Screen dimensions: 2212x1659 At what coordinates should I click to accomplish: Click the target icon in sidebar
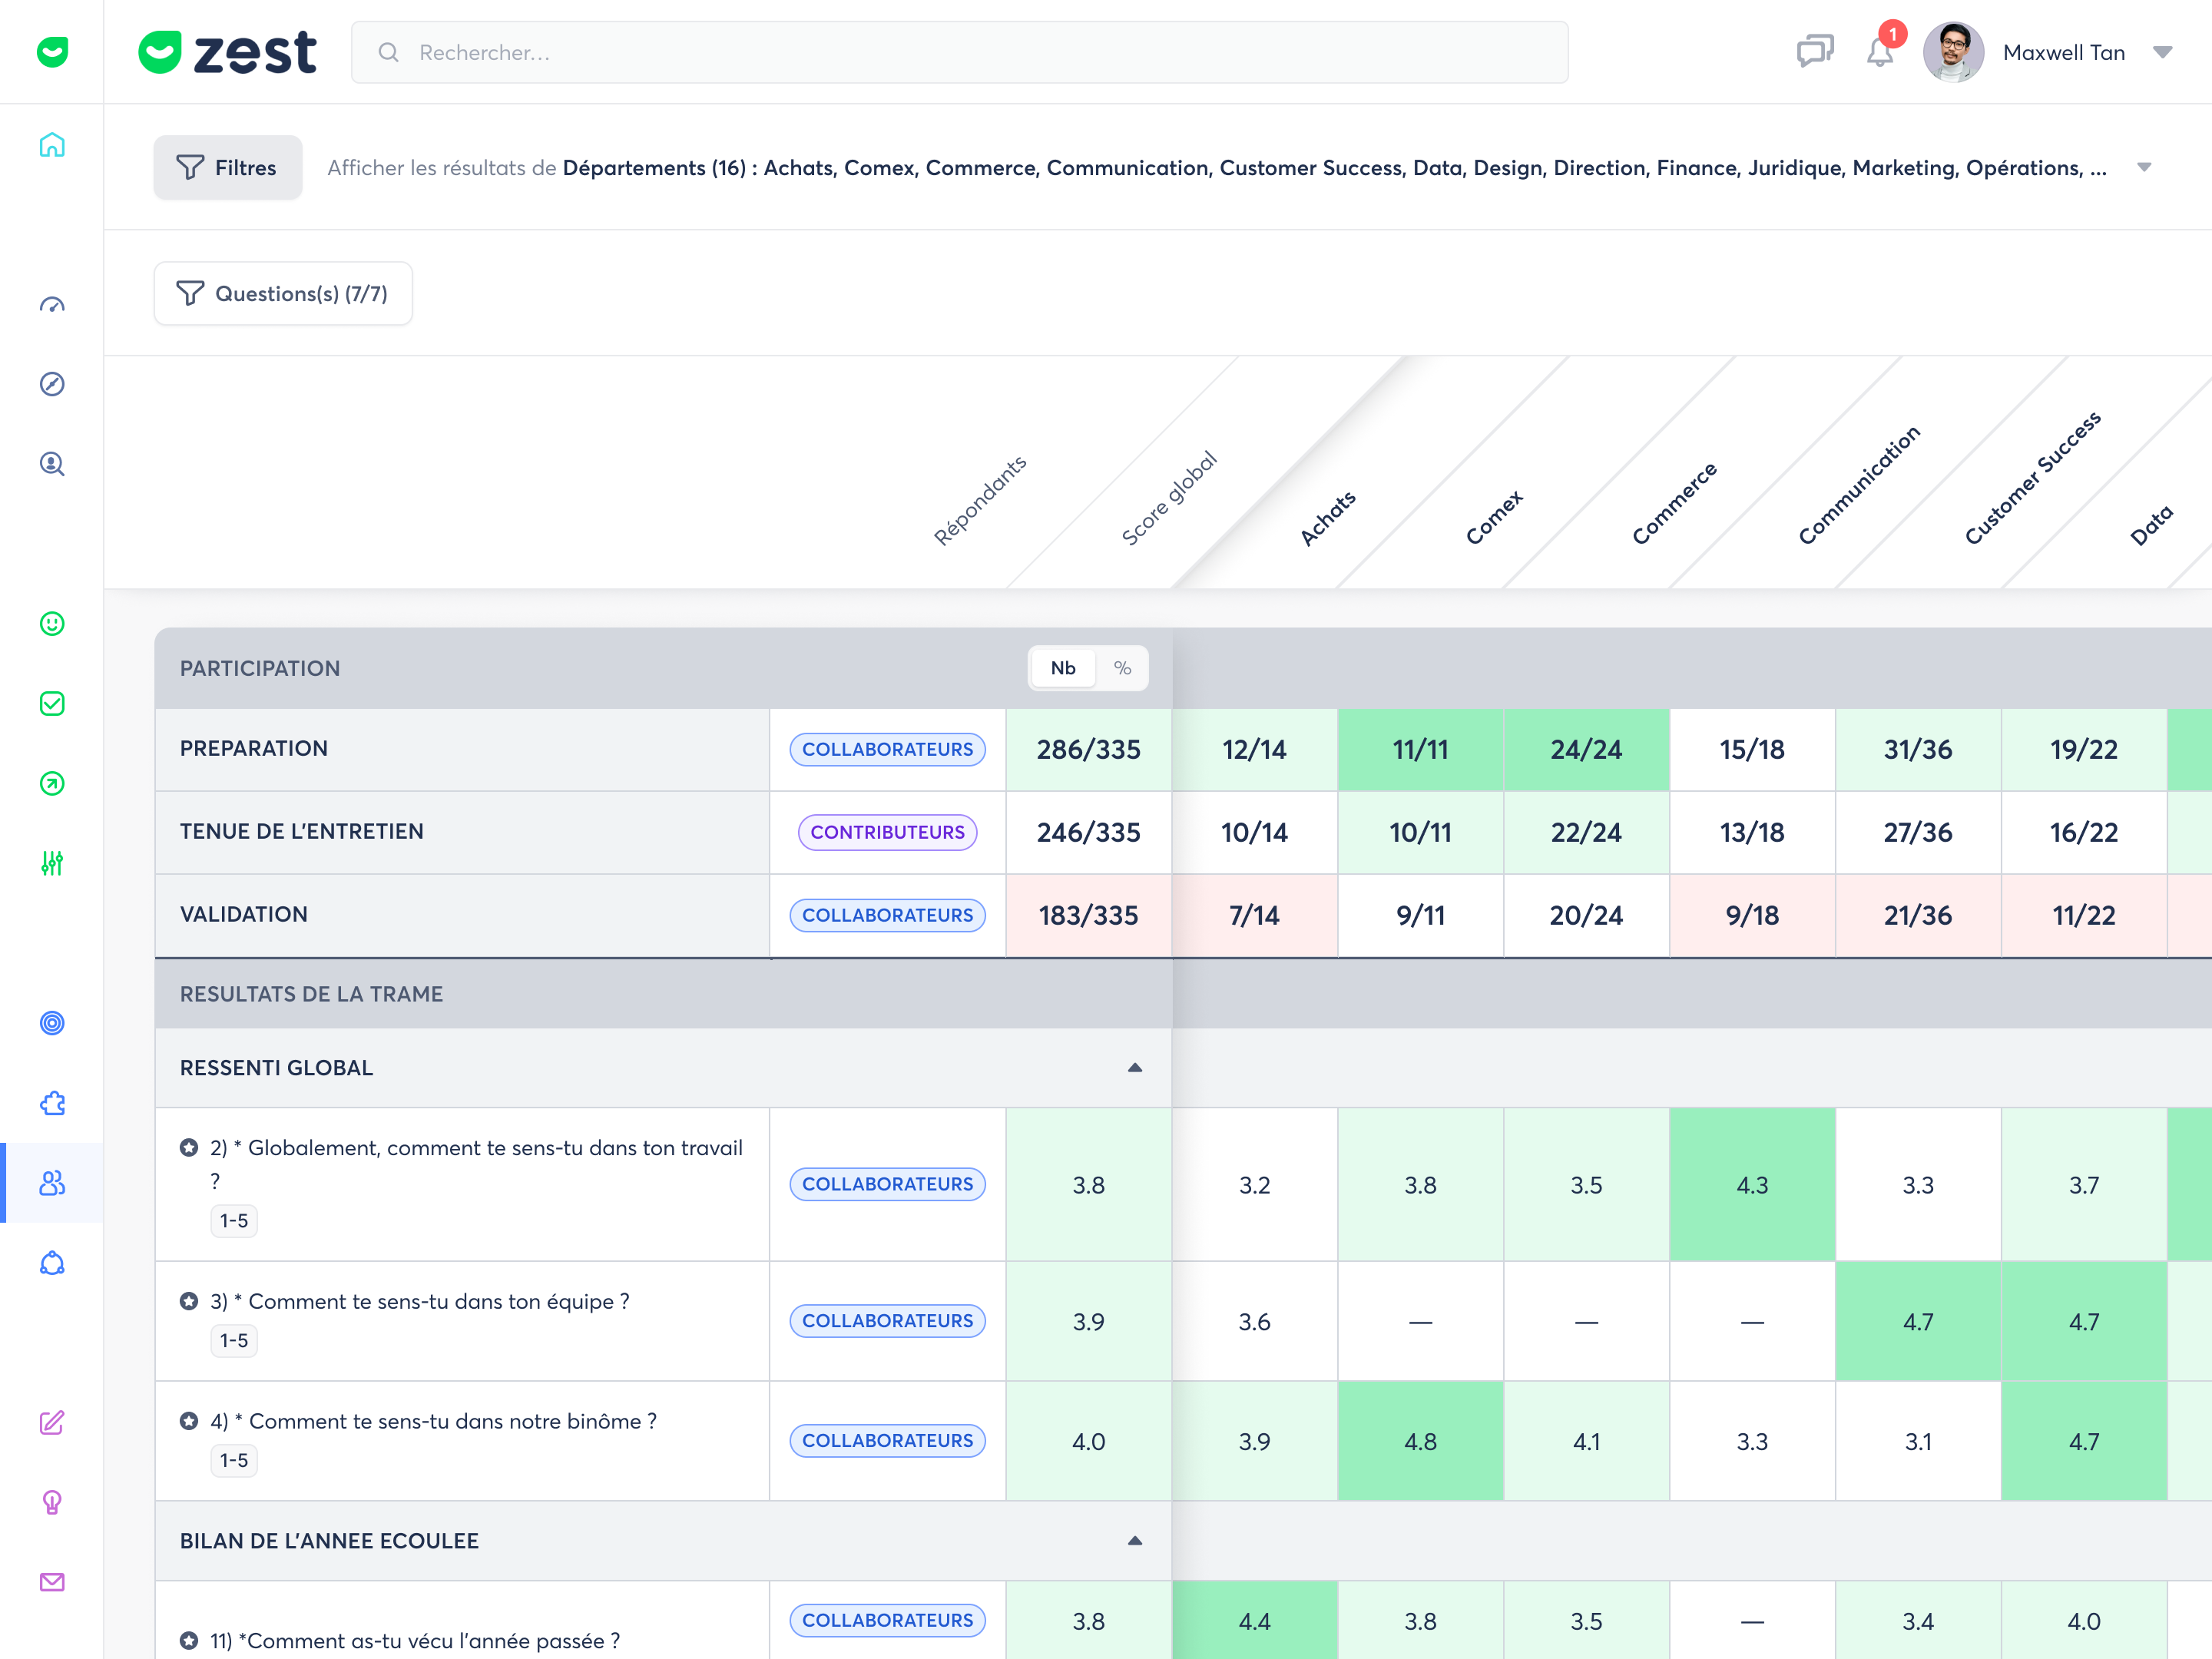pyautogui.click(x=52, y=1023)
